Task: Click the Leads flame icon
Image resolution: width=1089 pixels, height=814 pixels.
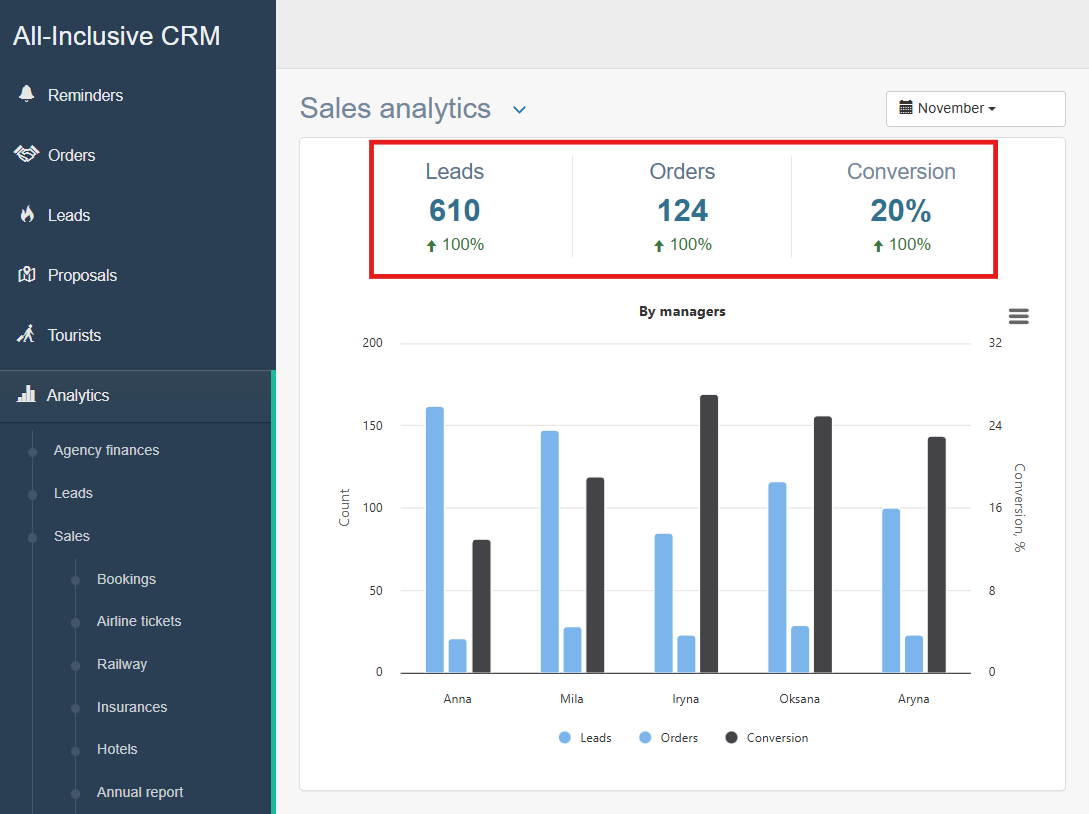Action: click(27, 214)
